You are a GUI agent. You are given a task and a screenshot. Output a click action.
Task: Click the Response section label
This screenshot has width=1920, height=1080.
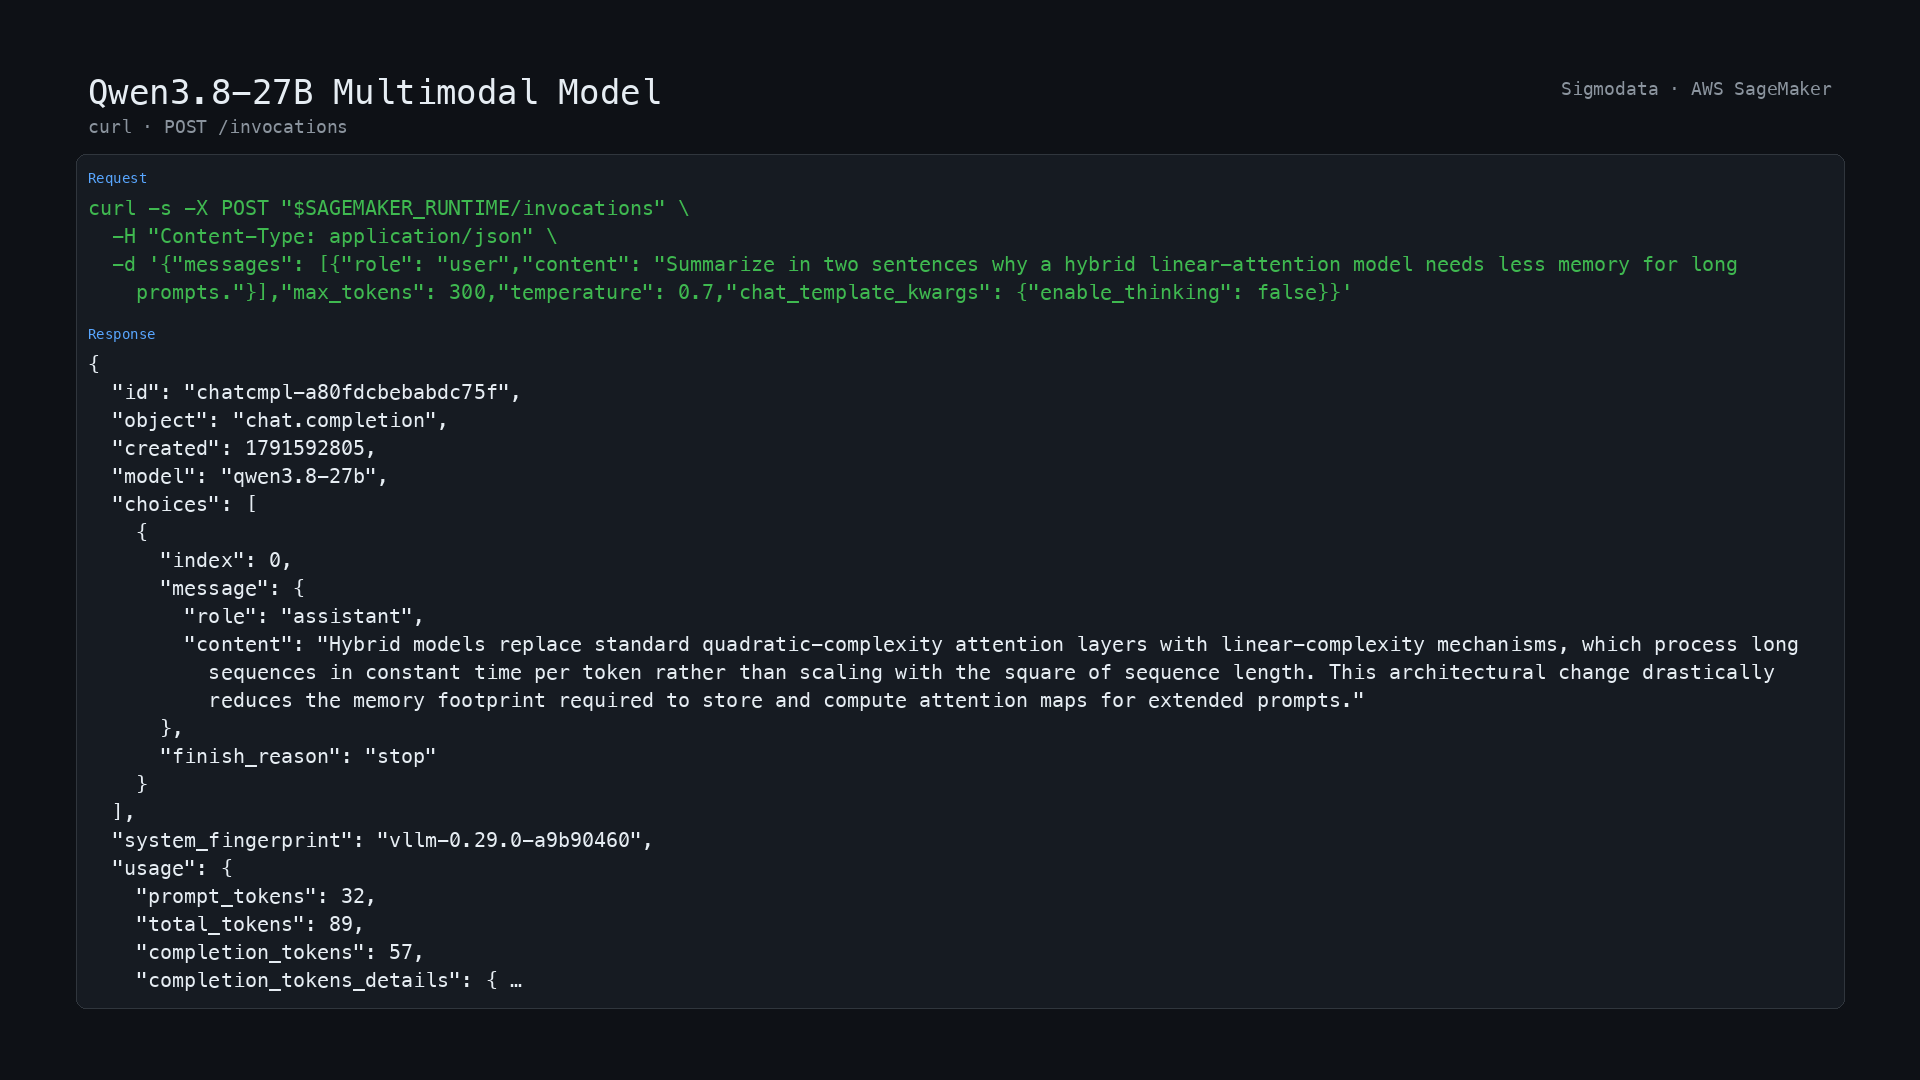click(x=121, y=334)
